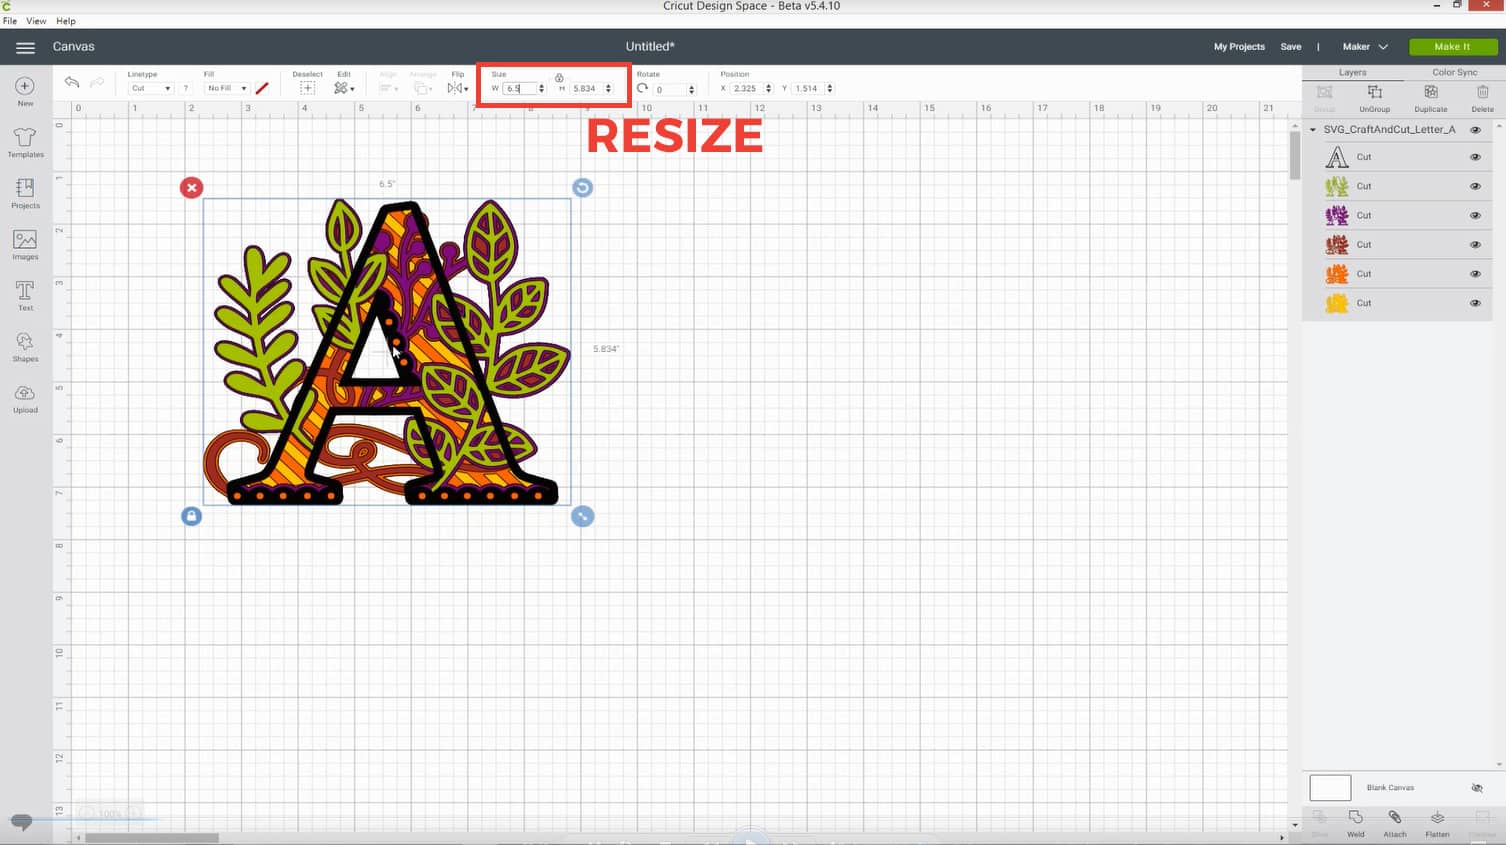Click the Undo arrow in the toolbar

[x=71, y=82]
